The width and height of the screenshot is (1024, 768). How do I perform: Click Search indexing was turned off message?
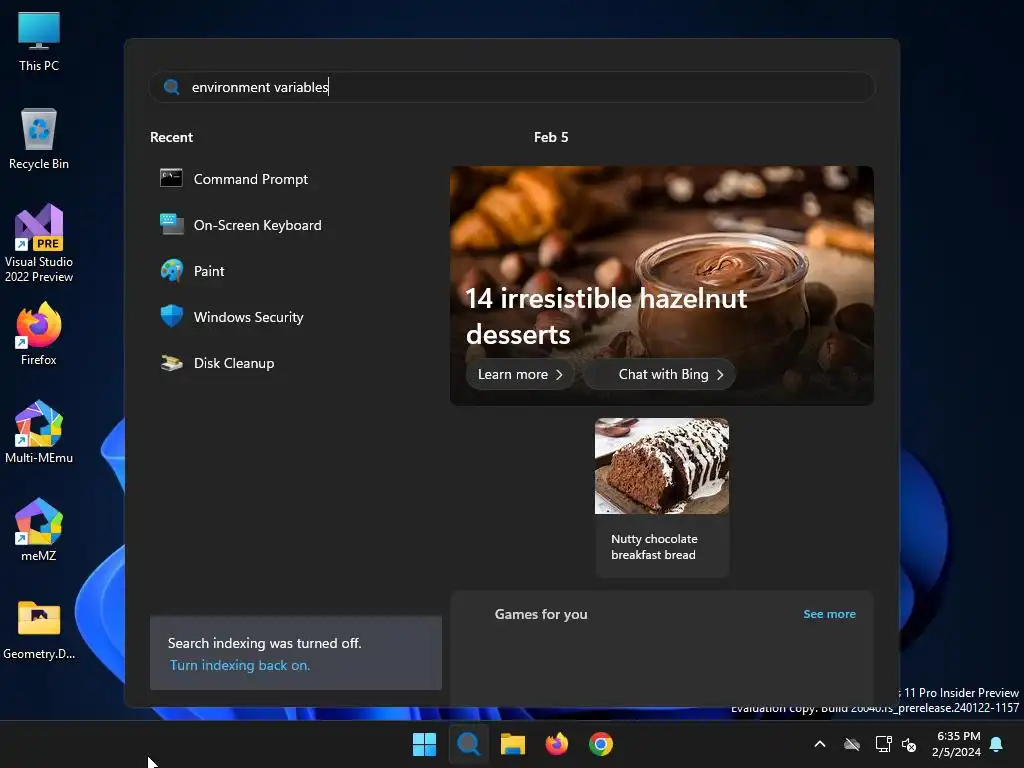[264, 643]
